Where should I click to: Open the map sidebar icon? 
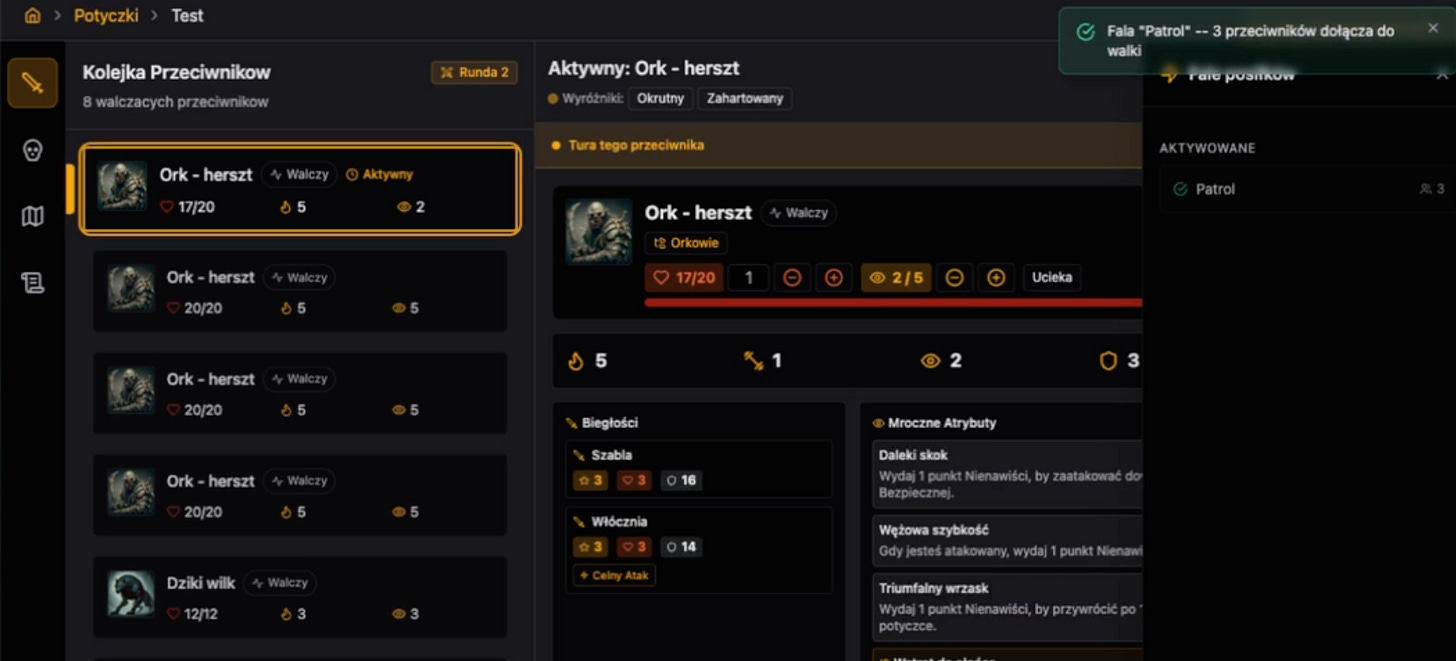(x=32, y=216)
